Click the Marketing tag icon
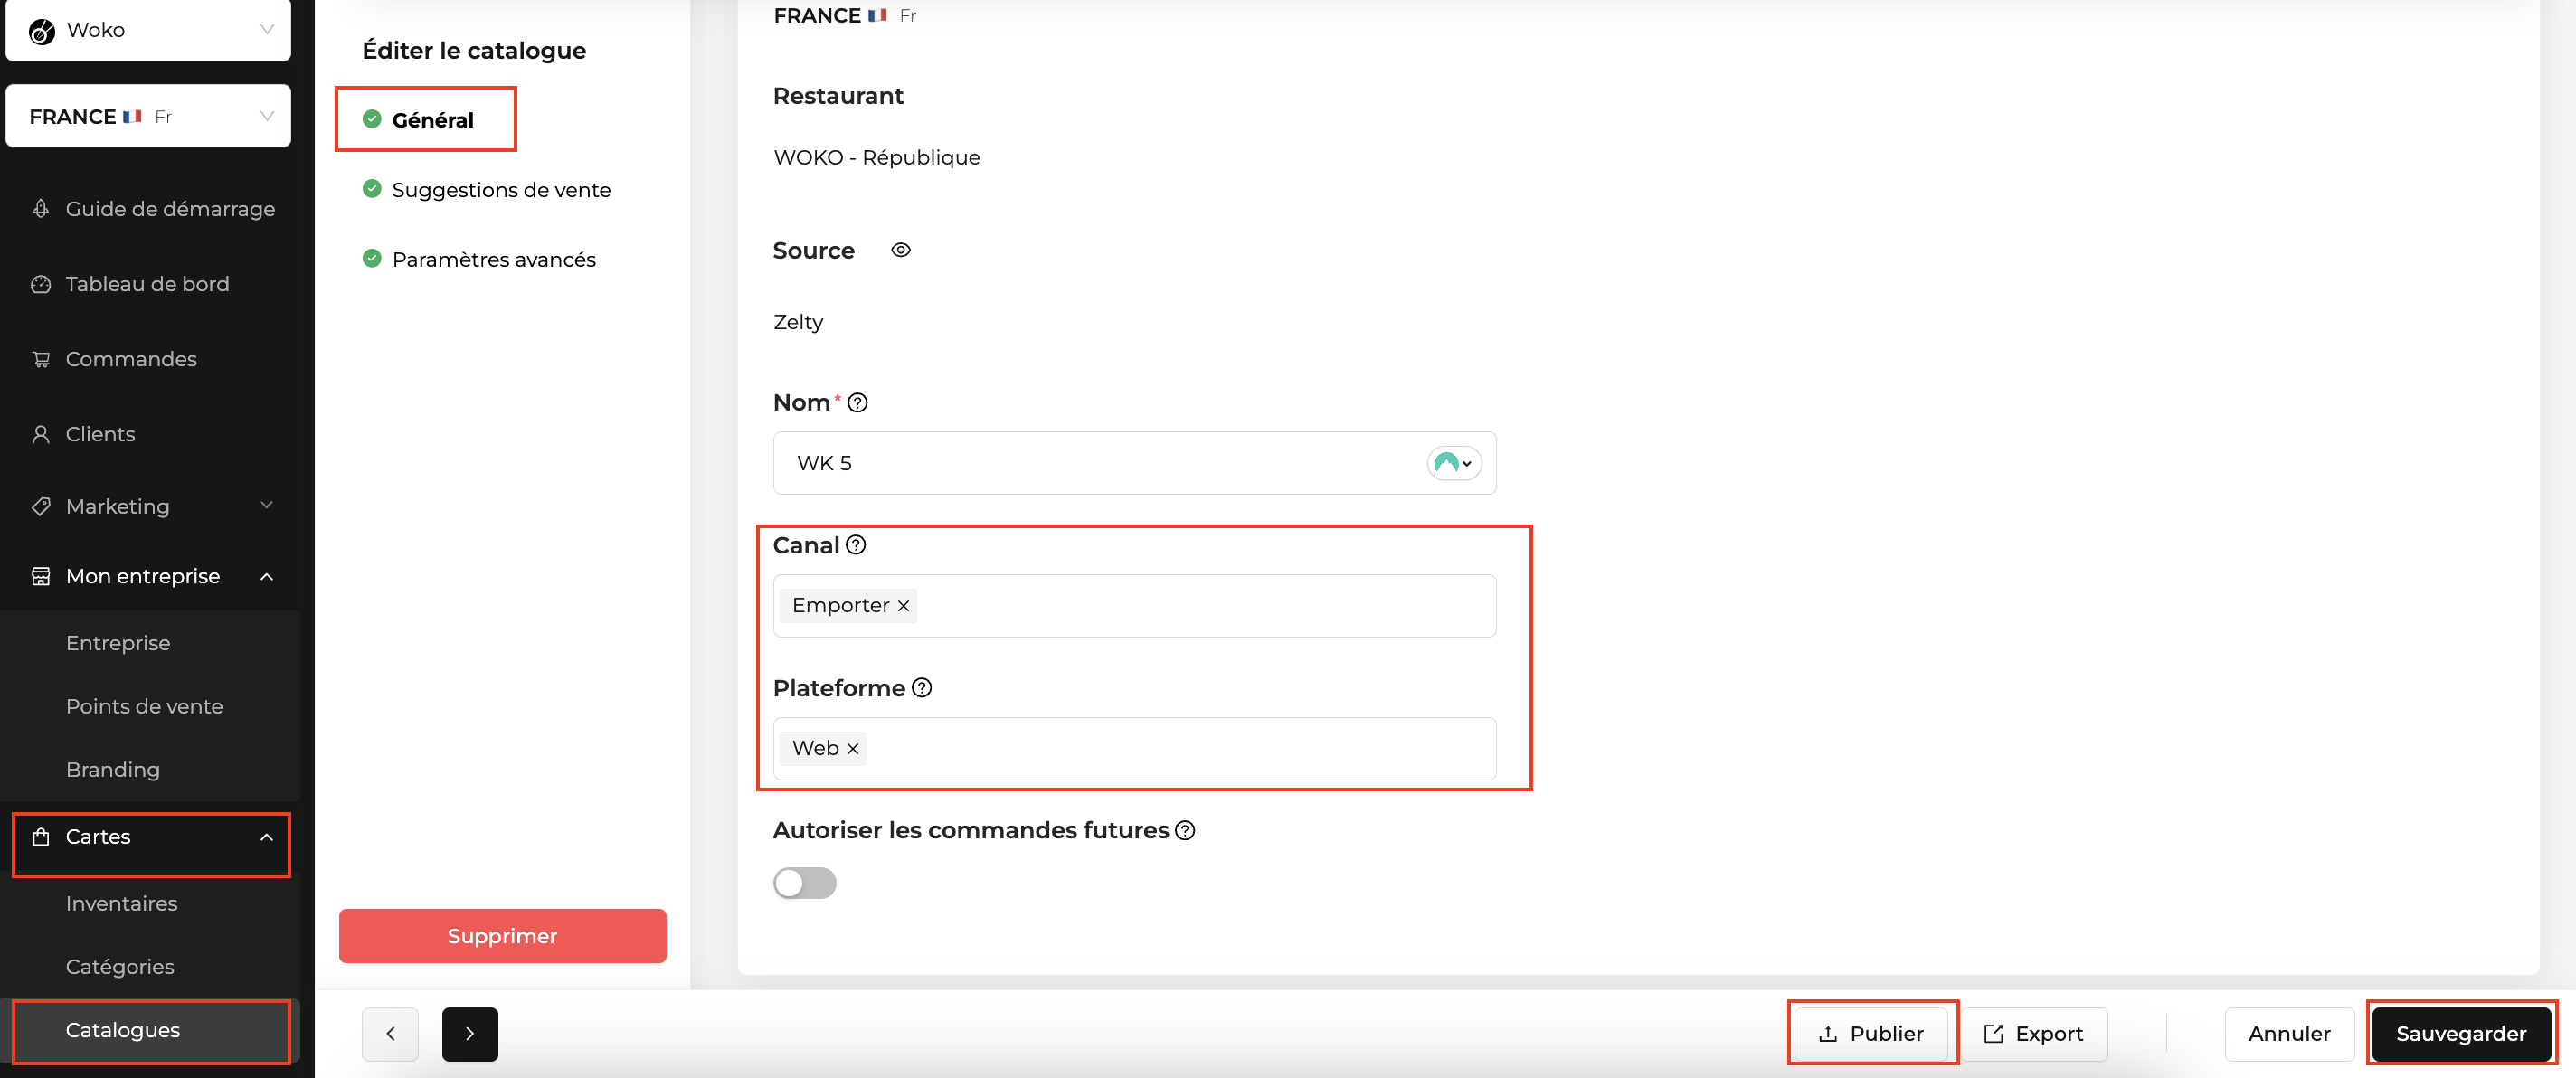Screen dimensions: 2576x1078 [x=41, y=506]
